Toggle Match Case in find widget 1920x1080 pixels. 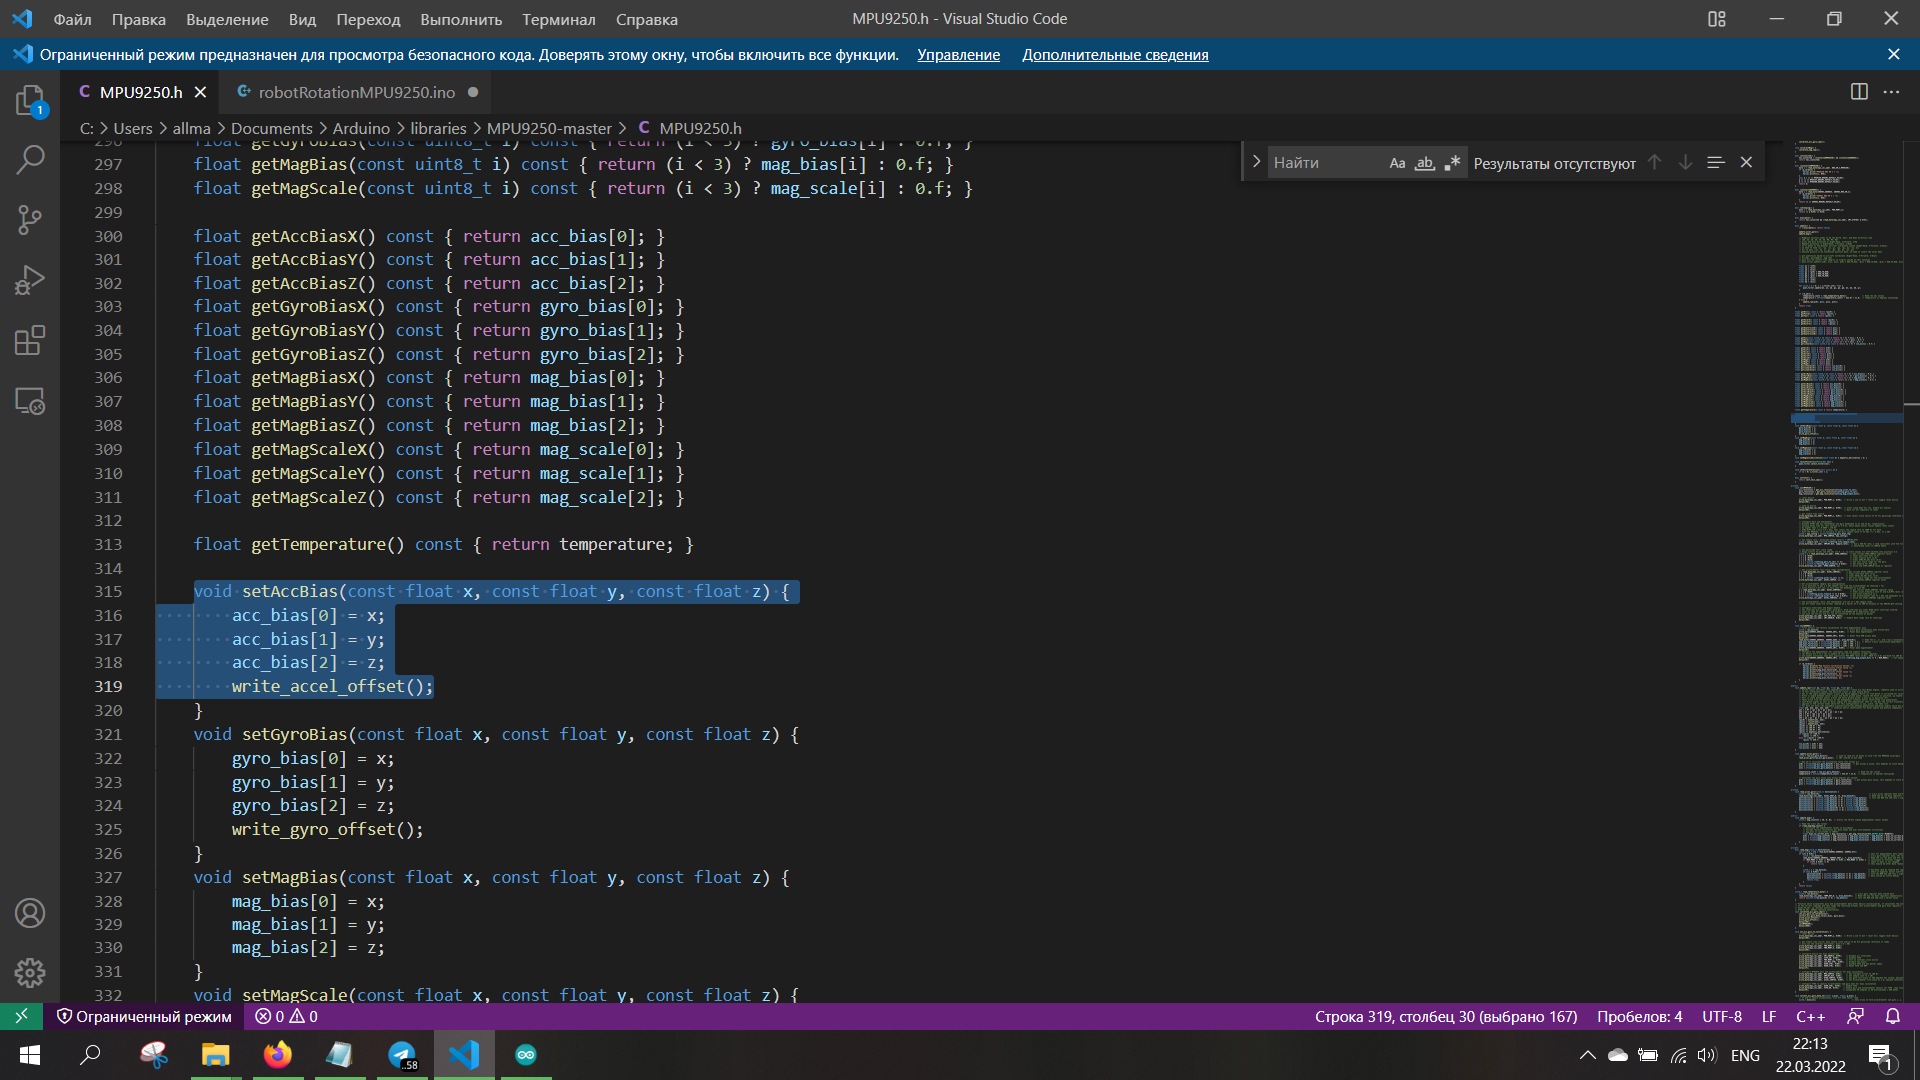(x=1397, y=163)
